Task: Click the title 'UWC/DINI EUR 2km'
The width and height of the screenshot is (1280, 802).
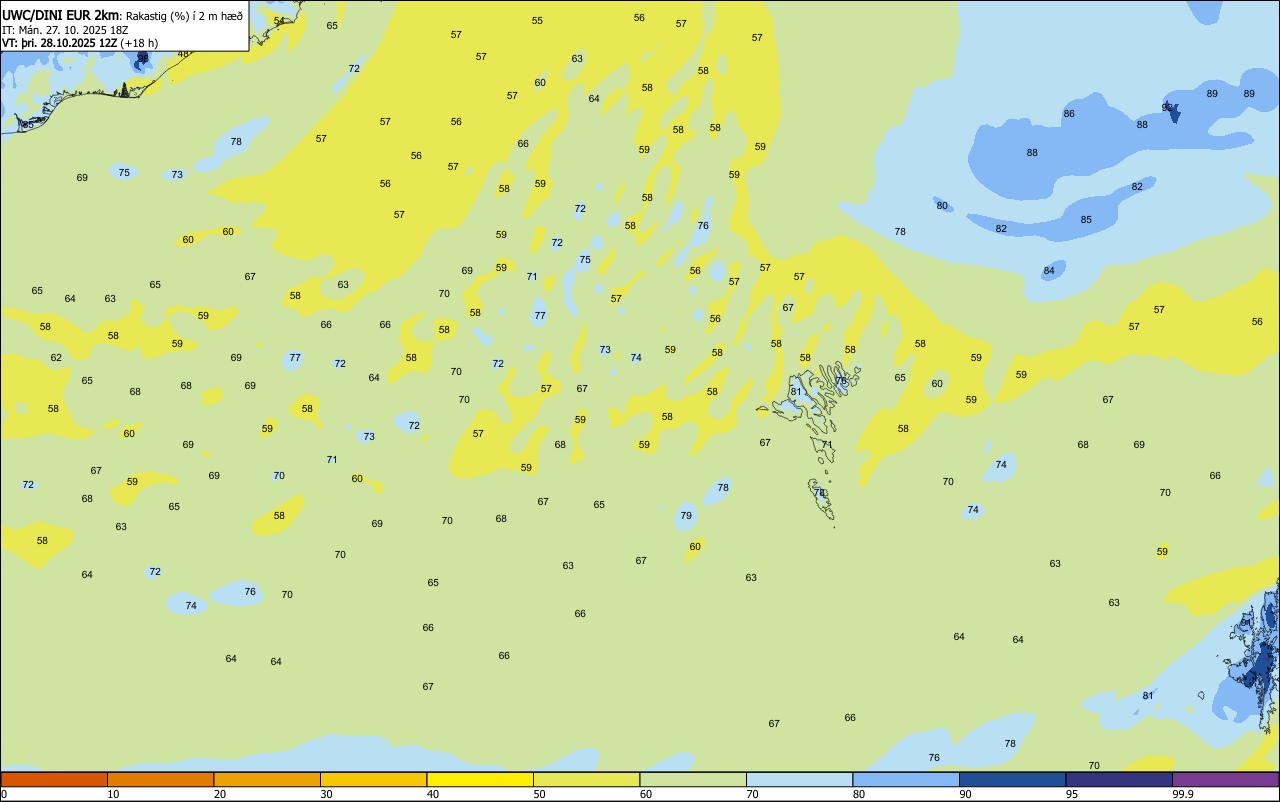Action: click(x=61, y=15)
